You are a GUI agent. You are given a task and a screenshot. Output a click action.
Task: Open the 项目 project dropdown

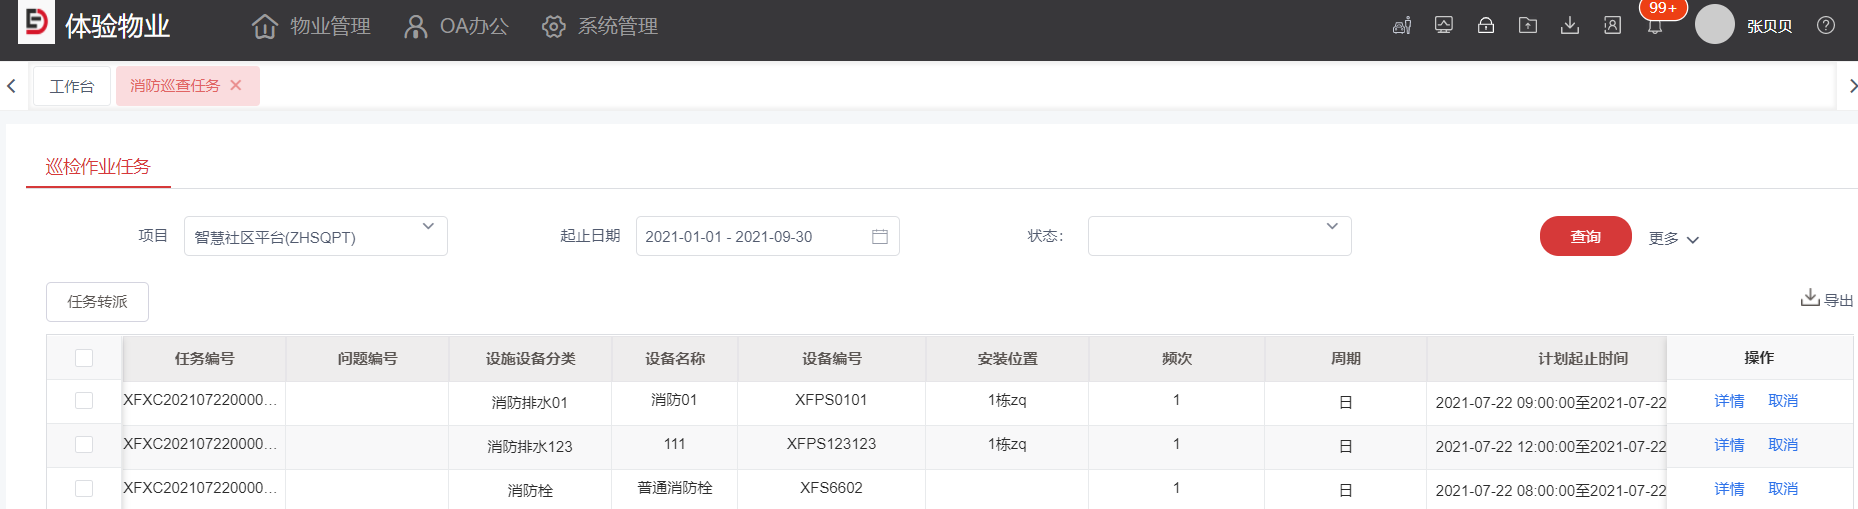click(x=315, y=237)
